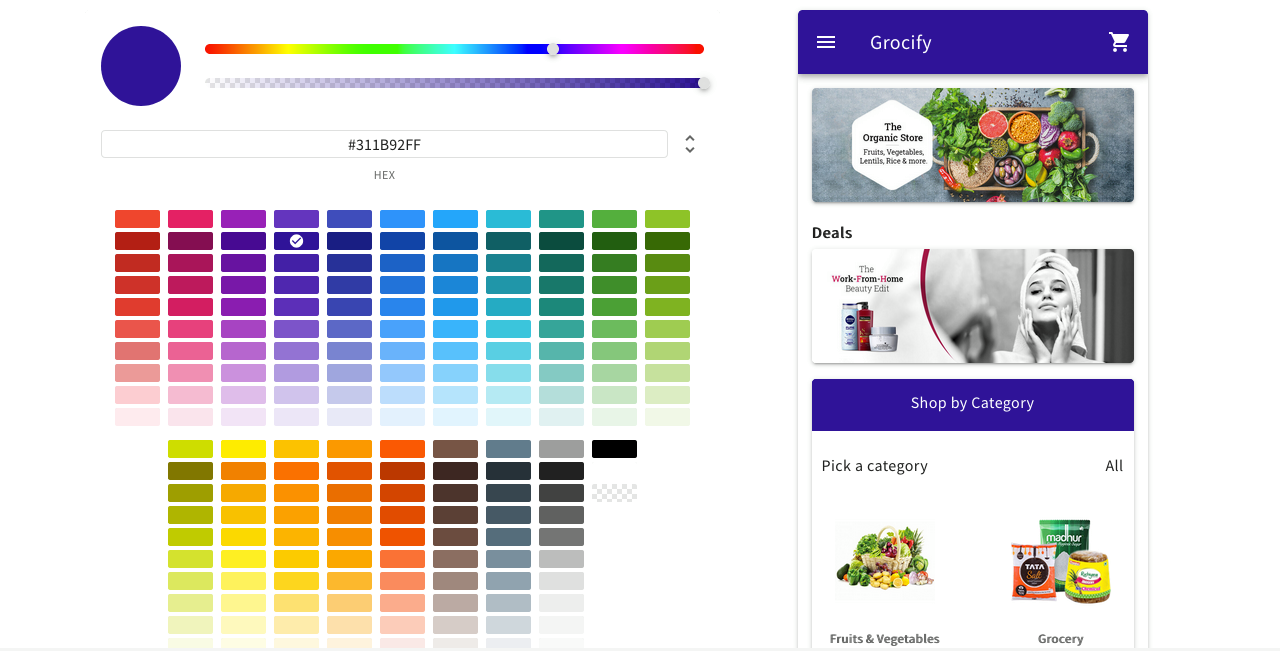The width and height of the screenshot is (1280, 651).
Task: Cycle color format with the up chevron
Action: (690, 137)
